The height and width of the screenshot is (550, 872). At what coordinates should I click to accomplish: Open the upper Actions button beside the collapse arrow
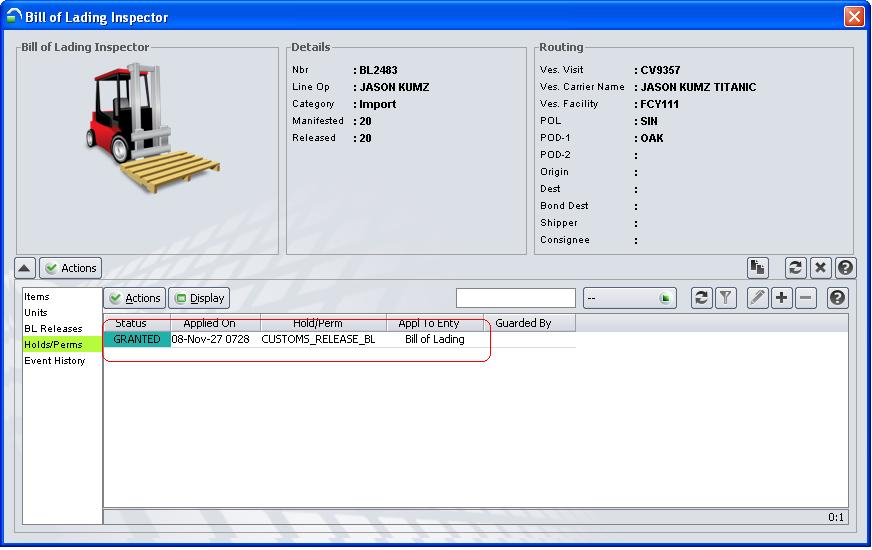click(71, 268)
